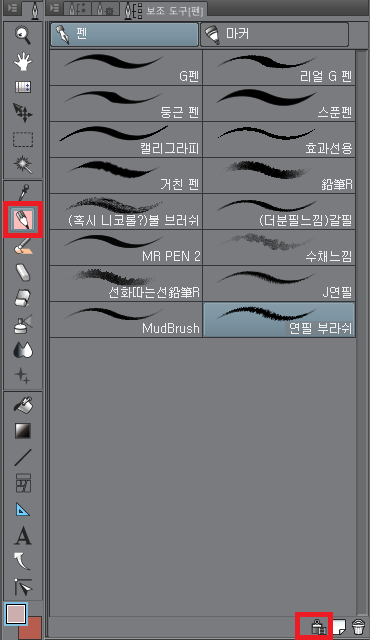The image size is (370, 640).
Task: Choose the 거친 펜 brush
Action: [x=126, y=176]
